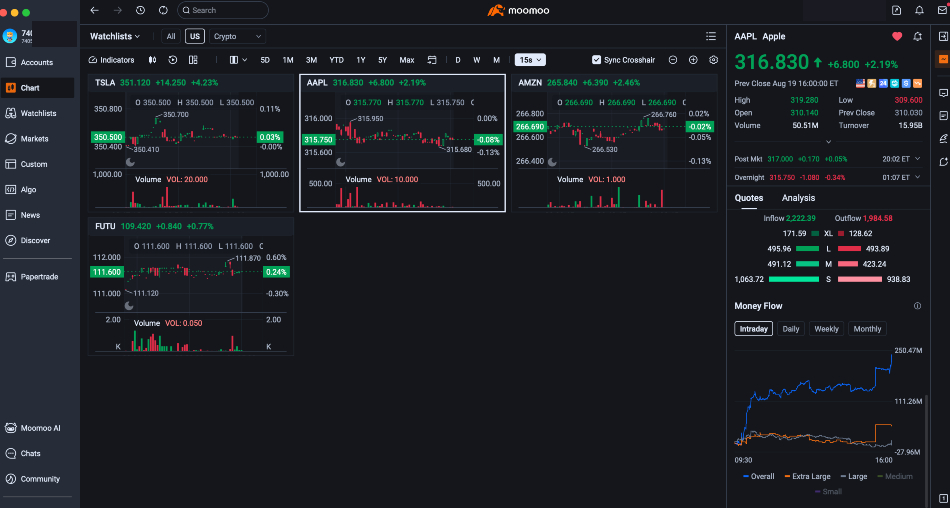Switch Money Flow to Daily
The width and height of the screenshot is (950, 508).
[791, 329]
